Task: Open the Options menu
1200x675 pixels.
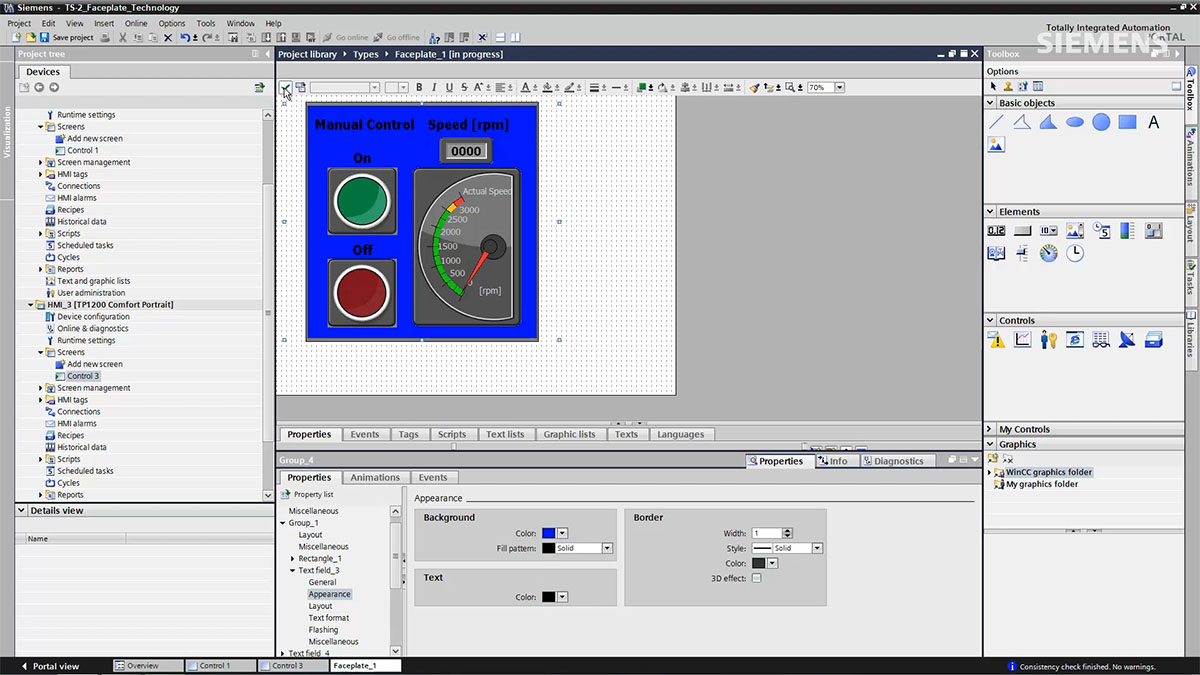Action: coord(172,23)
